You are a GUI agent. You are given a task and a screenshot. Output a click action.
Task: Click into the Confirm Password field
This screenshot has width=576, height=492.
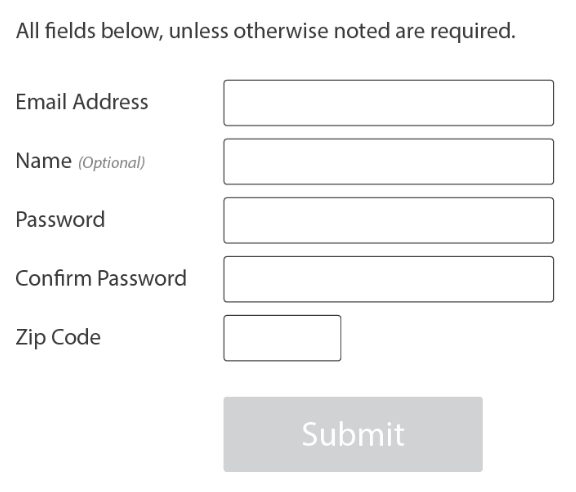coord(389,279)
